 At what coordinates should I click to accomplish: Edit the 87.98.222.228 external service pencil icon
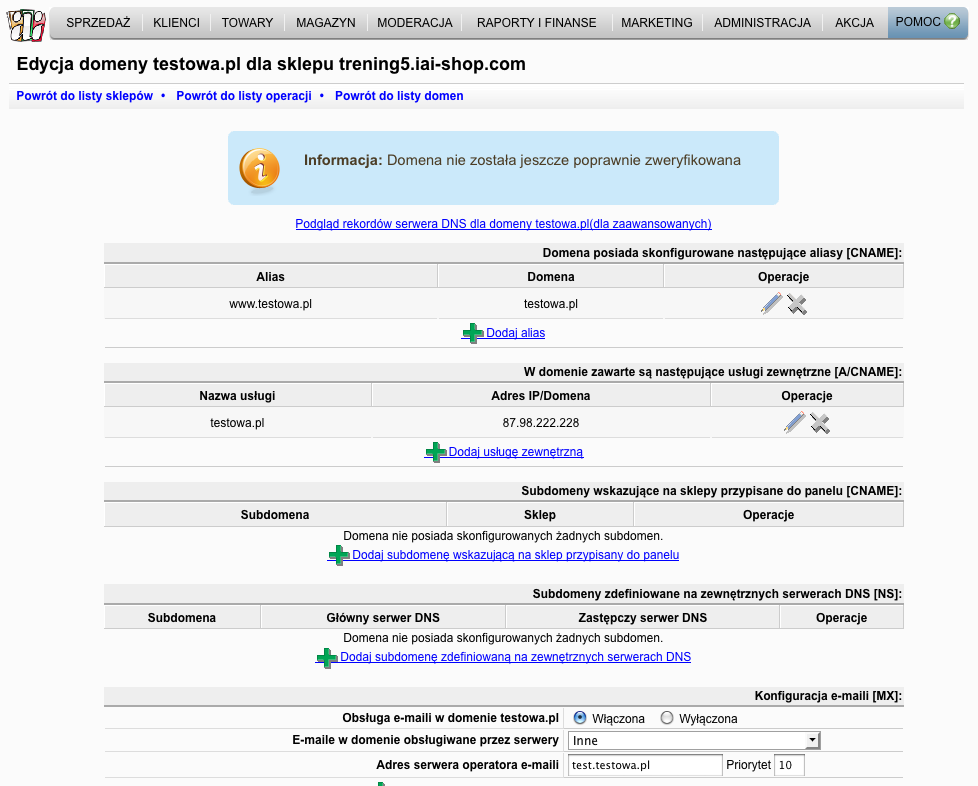coord(794,422)
